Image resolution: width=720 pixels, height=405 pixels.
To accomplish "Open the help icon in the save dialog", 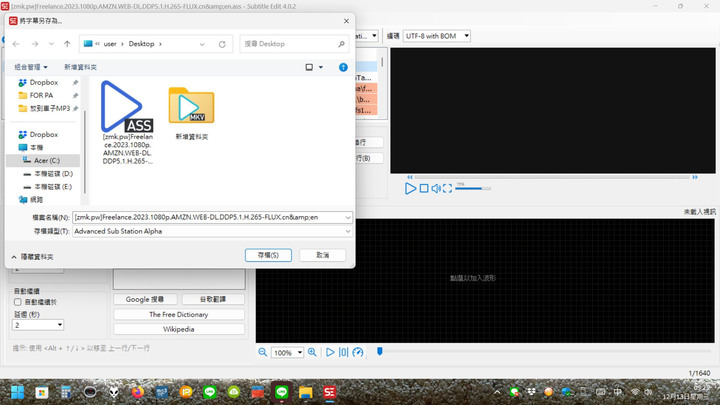I will click(343, 67).
